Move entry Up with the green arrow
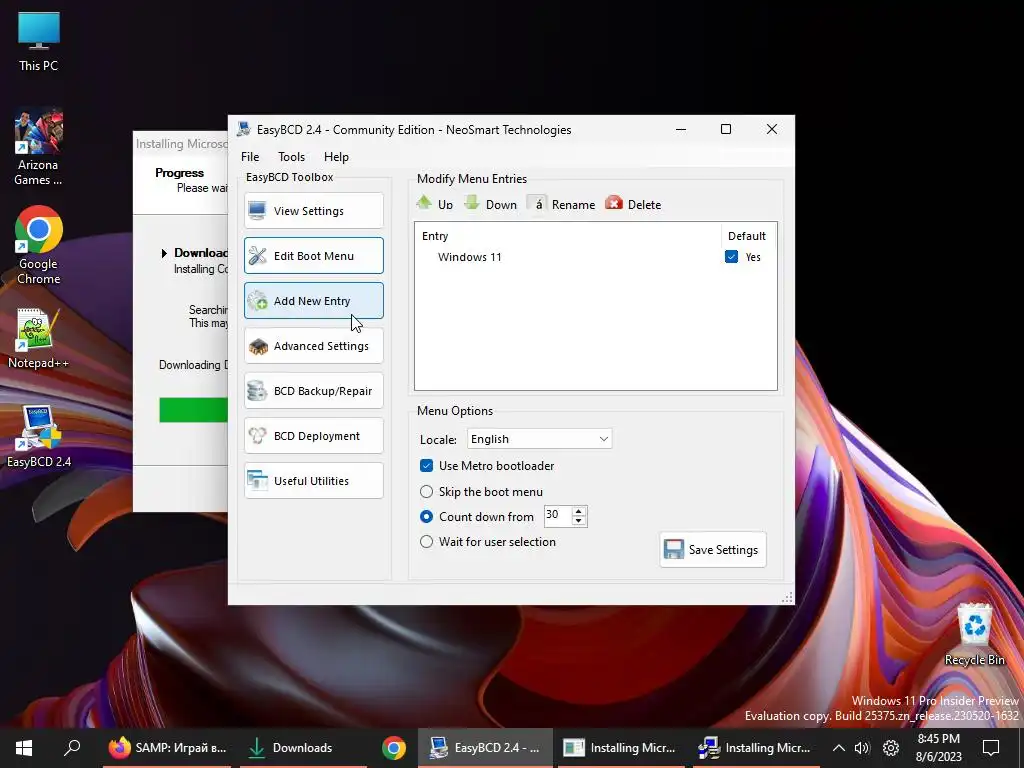Image resolution: width=1024 pixels, height=768 pixels. pos(435,204)
